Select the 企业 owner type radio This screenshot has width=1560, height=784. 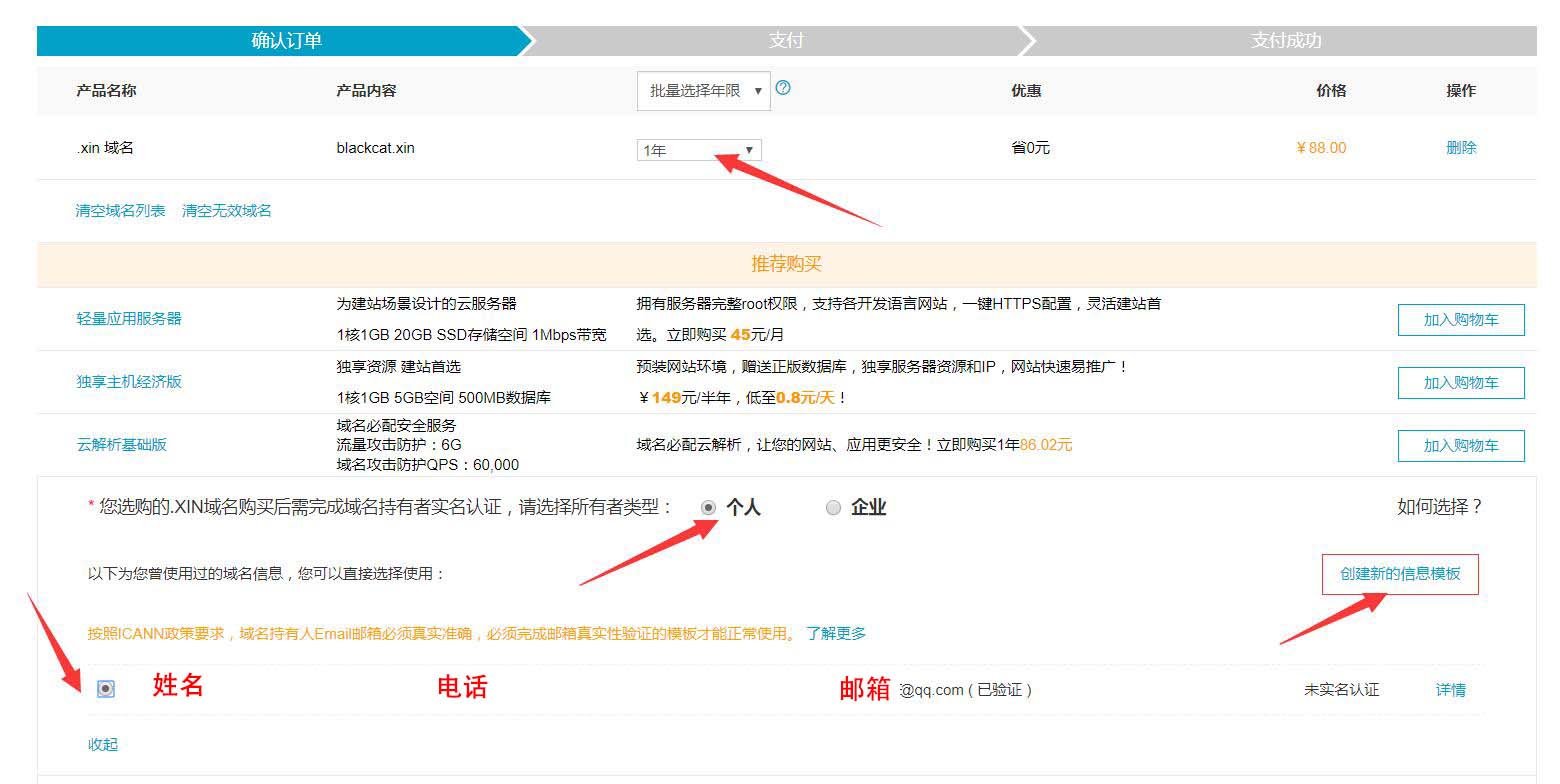click(x=833, y=508)
